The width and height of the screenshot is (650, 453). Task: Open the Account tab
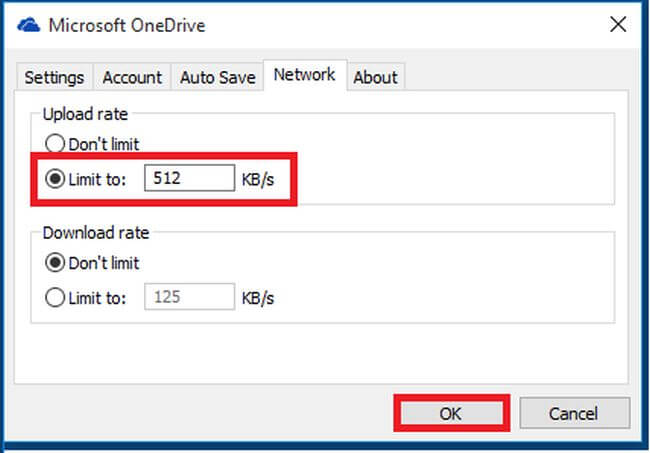tap(132, 77)
